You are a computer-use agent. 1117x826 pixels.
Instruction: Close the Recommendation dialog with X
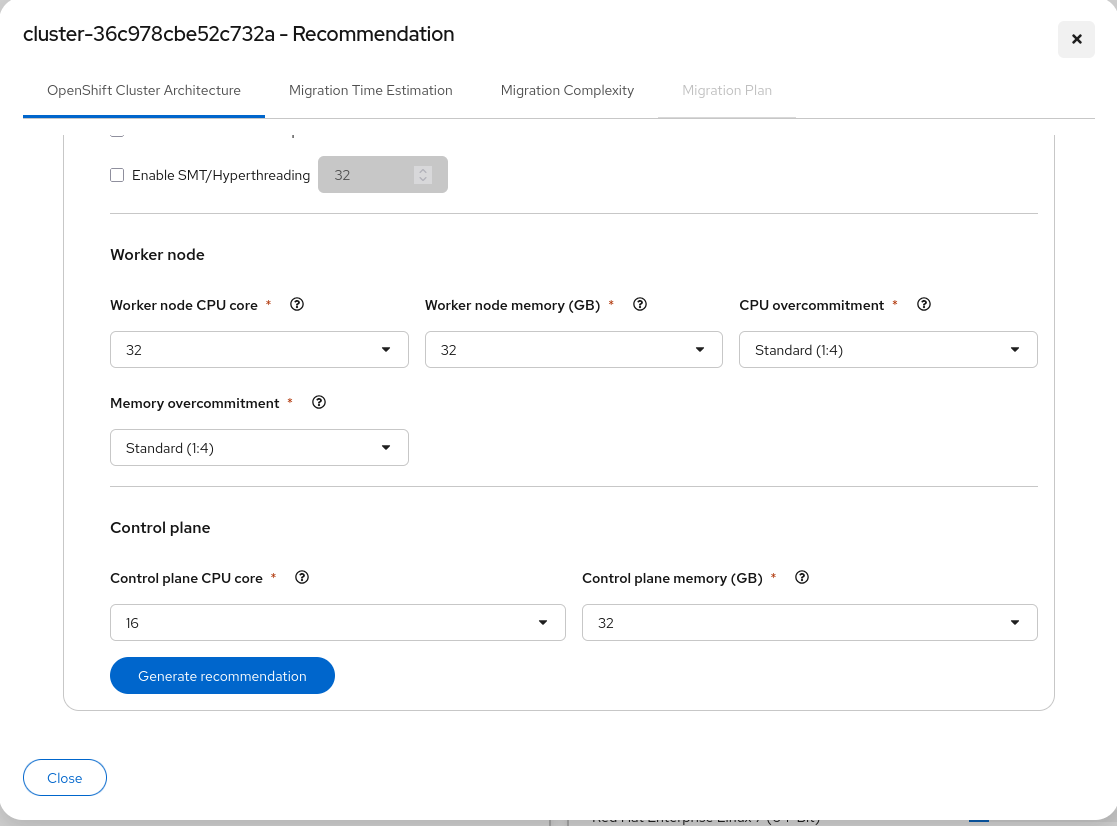tap(1076, 39)
